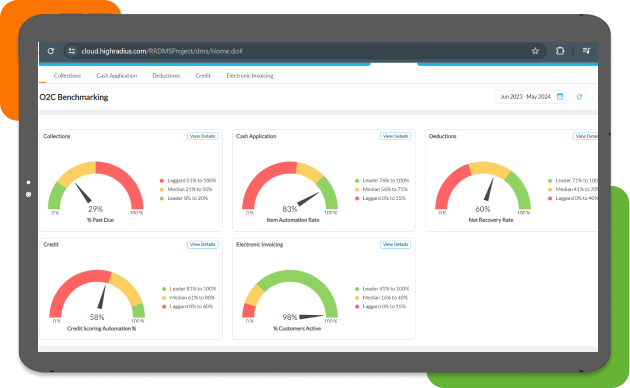Viewport: 630px width, 388px height.
Task: Click the calendar icon in the date range
Action: [560, 97]
